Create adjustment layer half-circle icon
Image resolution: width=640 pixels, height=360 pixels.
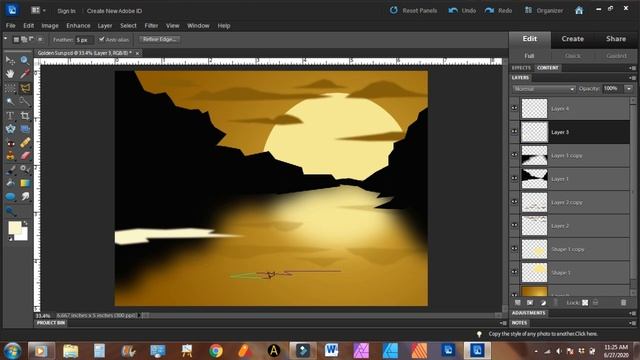click(x=543, y=302)
